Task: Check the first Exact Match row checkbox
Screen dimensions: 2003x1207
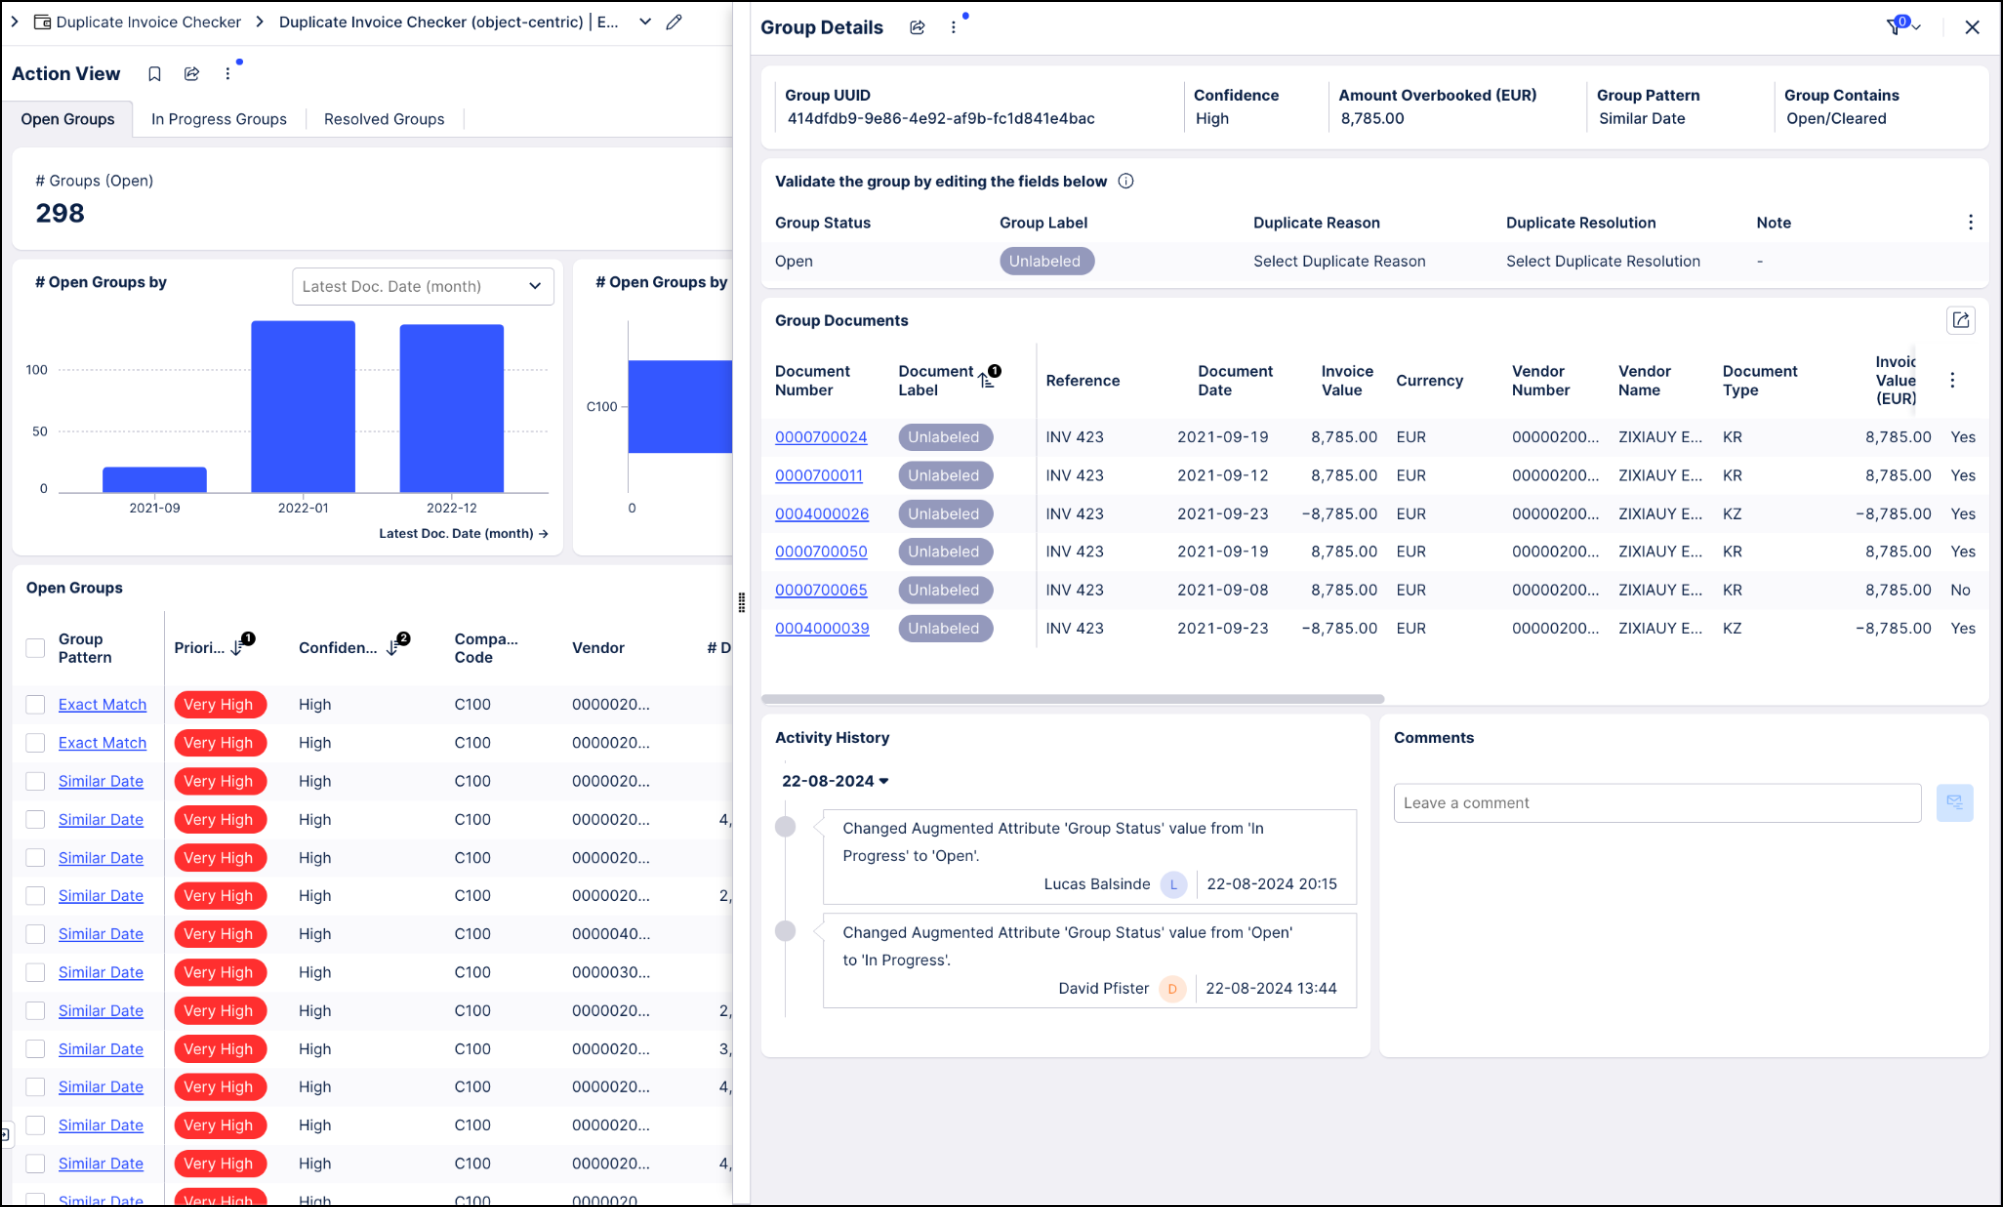Action: coord(36,705)
